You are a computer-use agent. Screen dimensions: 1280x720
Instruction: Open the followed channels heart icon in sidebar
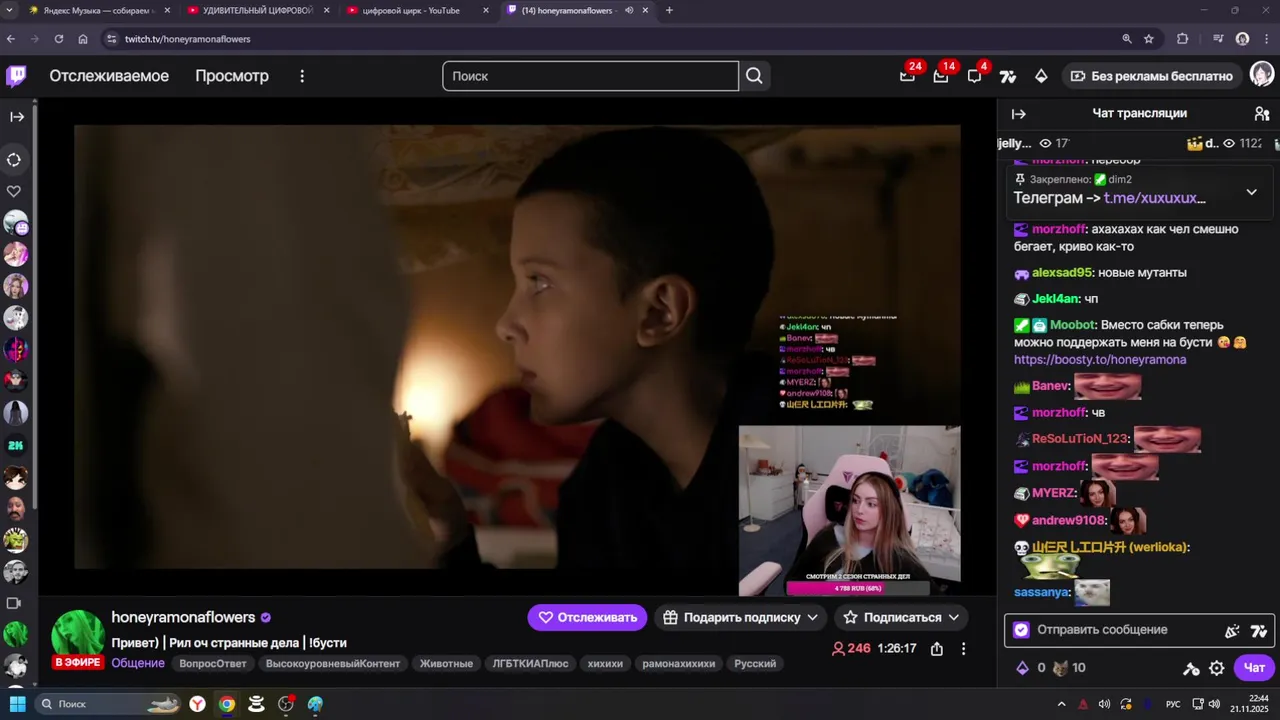pos(14,191)
